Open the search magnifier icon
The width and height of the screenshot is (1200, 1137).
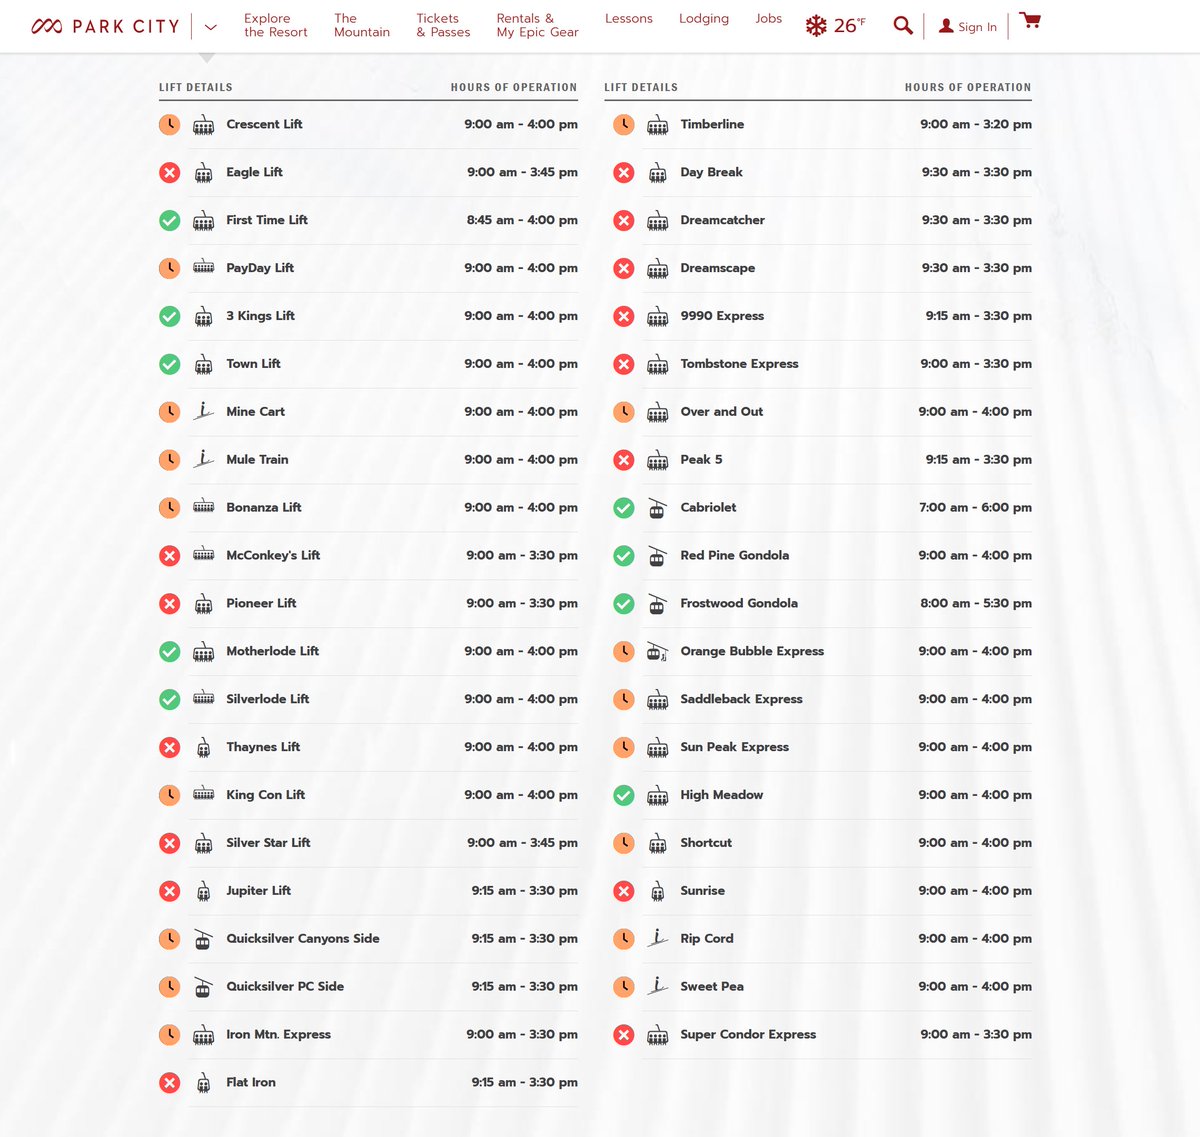(903, 26)
